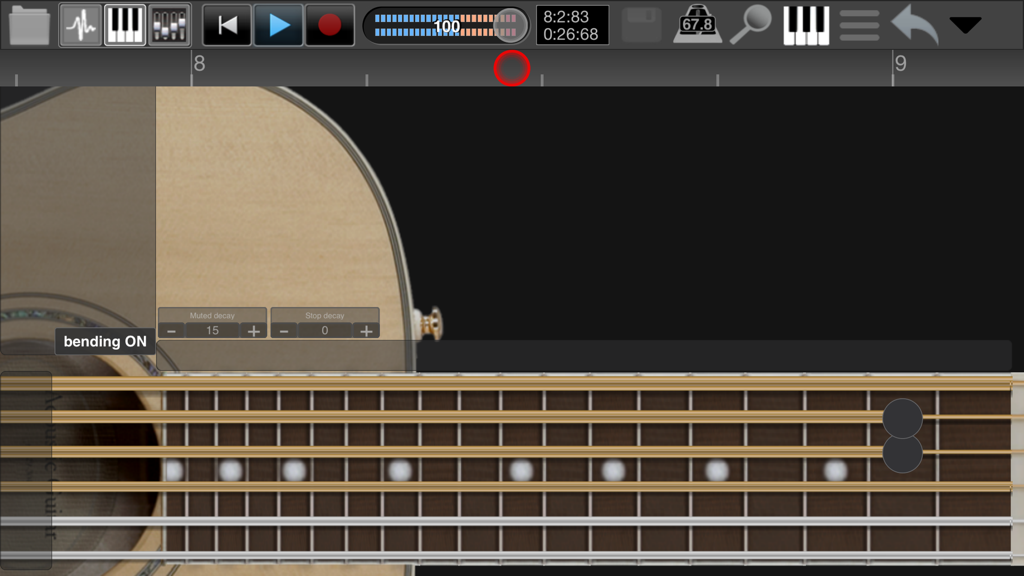This screenshot has width=1024, height=576.
Task: Undo the last action
Action: coord(912,24)
